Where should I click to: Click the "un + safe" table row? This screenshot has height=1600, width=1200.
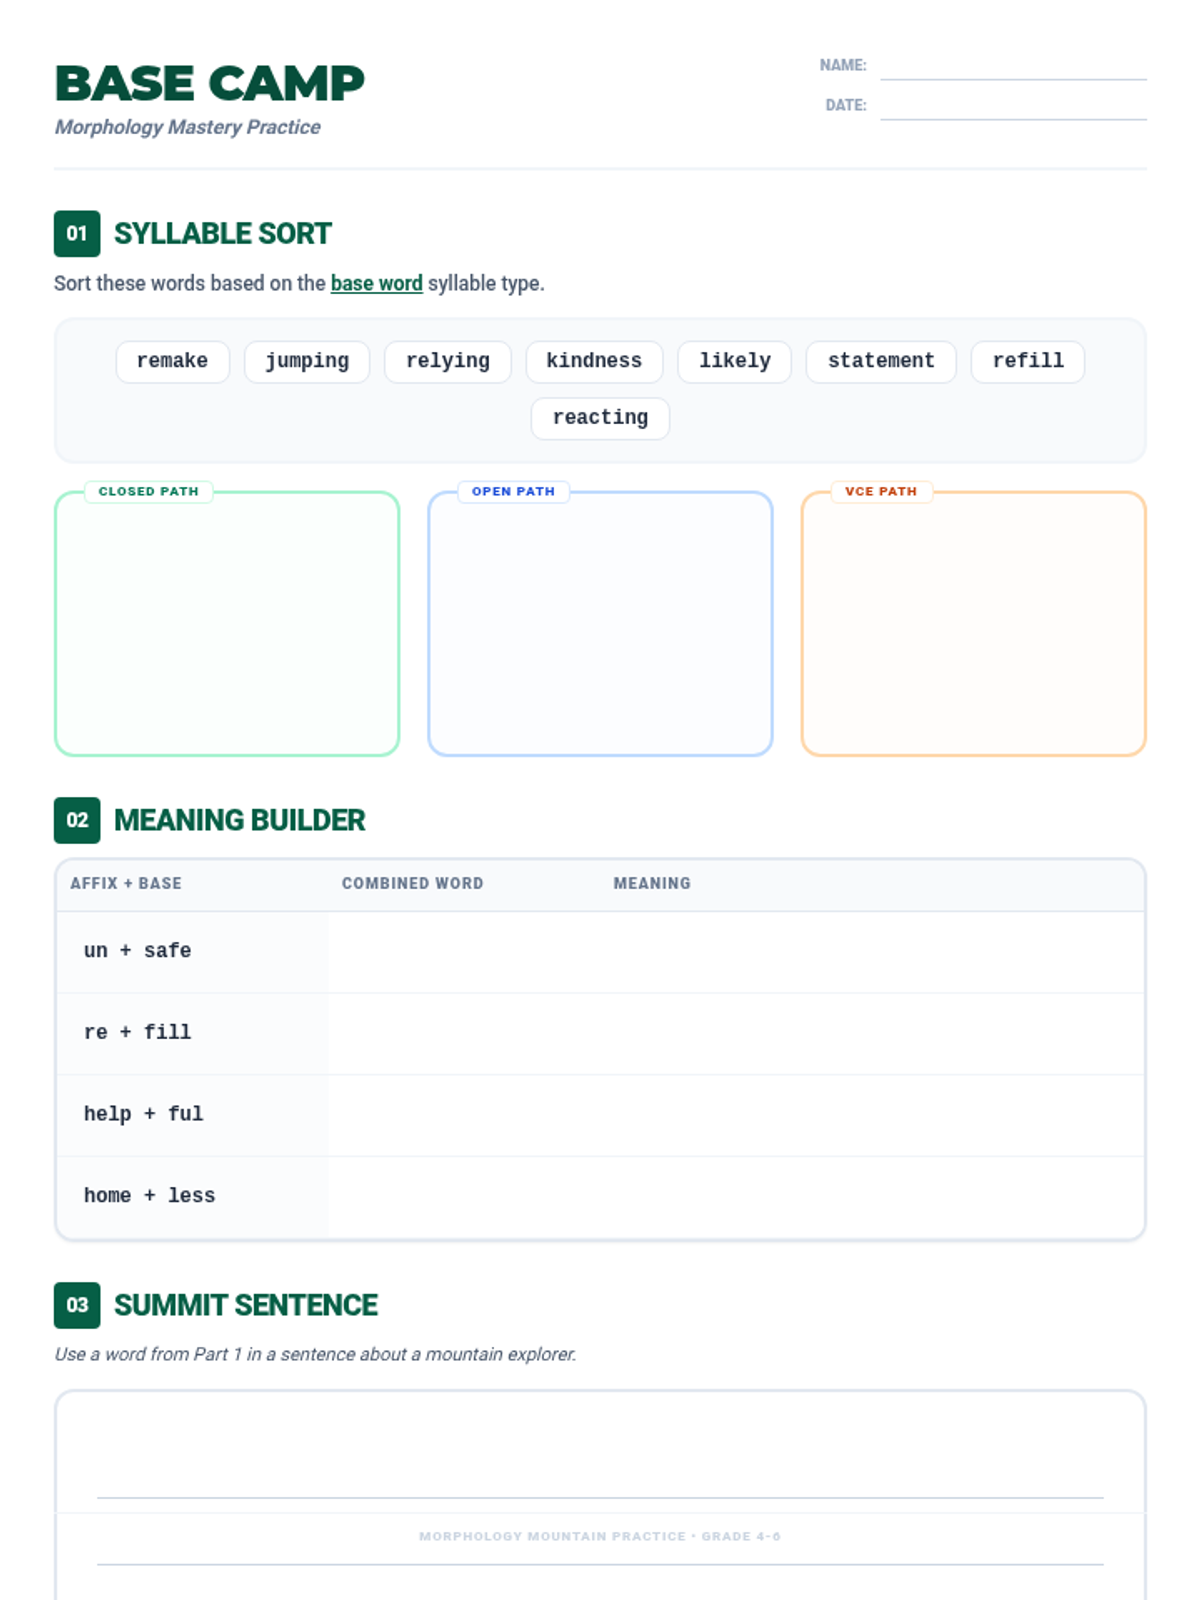pos(600,951)
